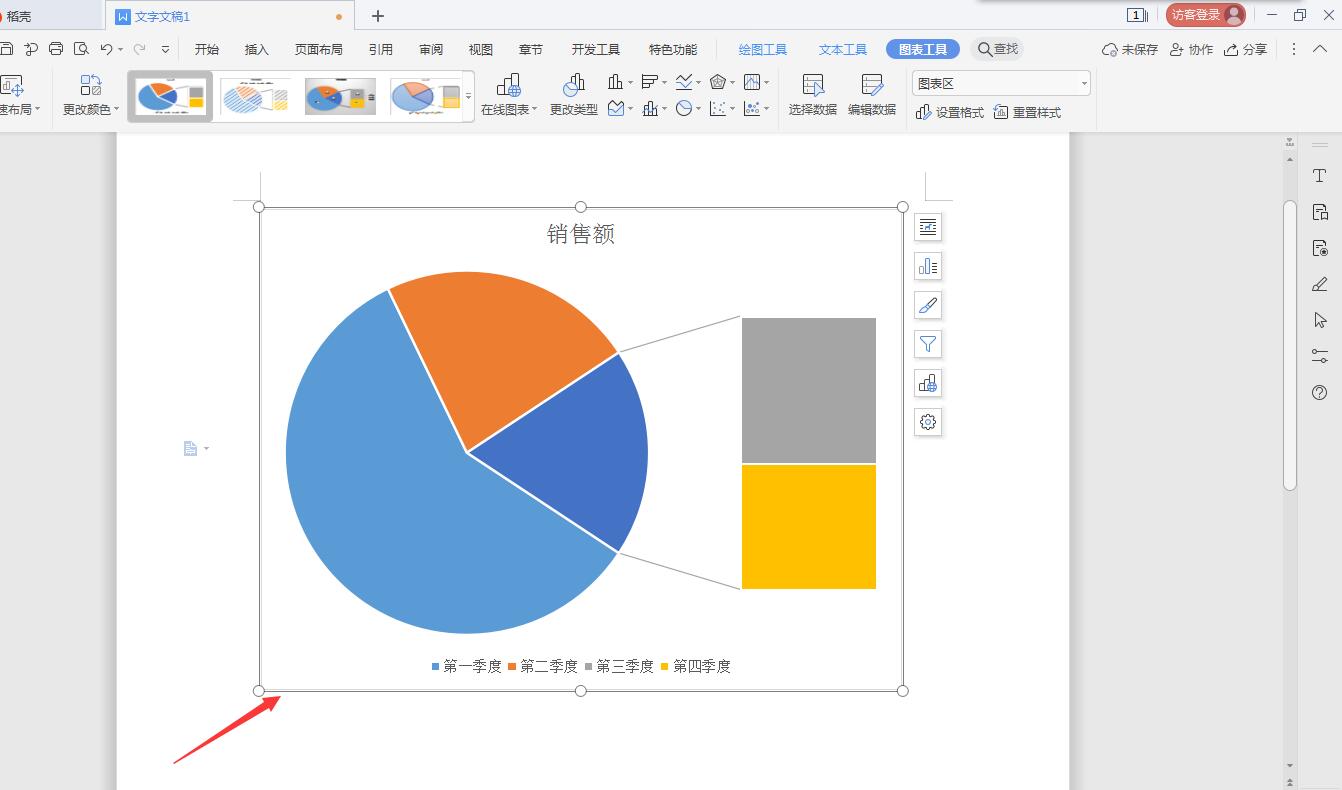Select the column chart type icon

[x=615, y=82]
